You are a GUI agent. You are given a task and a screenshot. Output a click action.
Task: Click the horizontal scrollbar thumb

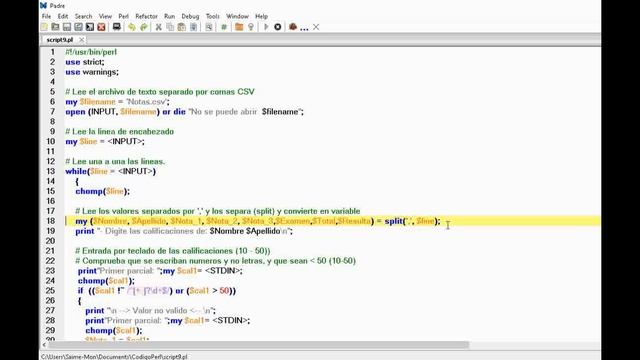258,345
